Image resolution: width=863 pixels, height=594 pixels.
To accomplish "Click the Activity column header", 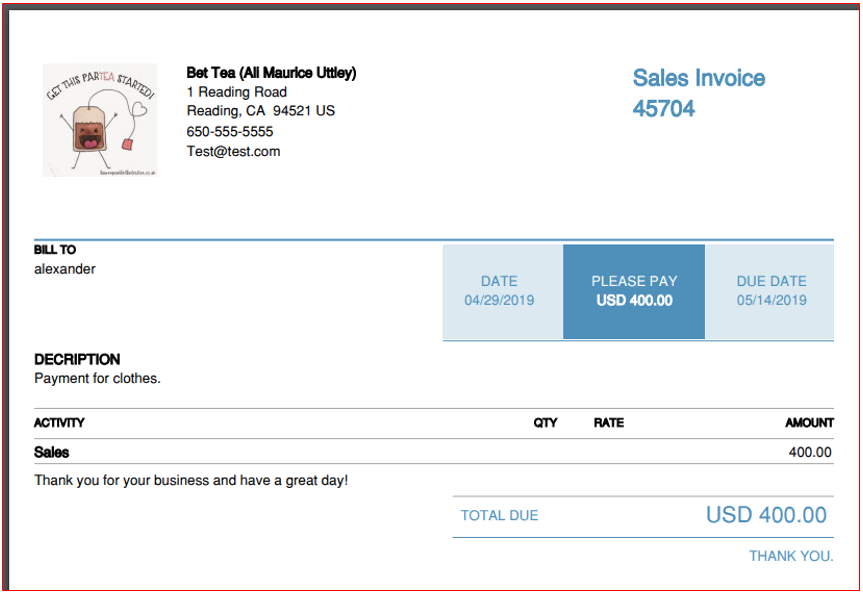I will pos(59,423).
